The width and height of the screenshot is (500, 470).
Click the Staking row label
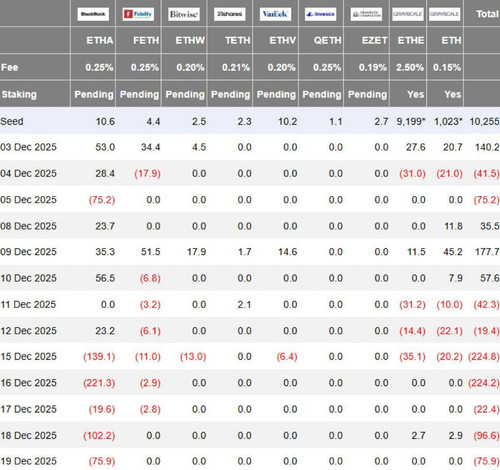(19, 94)
